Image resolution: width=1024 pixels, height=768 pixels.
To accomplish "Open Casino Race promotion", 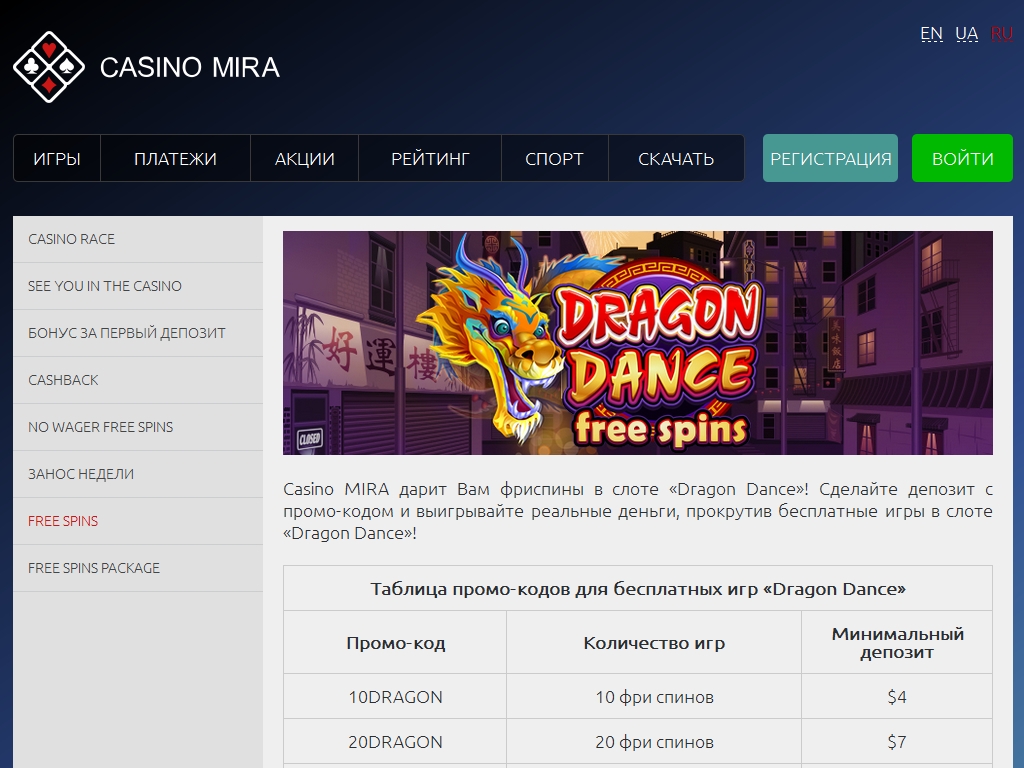I will coord(72,239).
